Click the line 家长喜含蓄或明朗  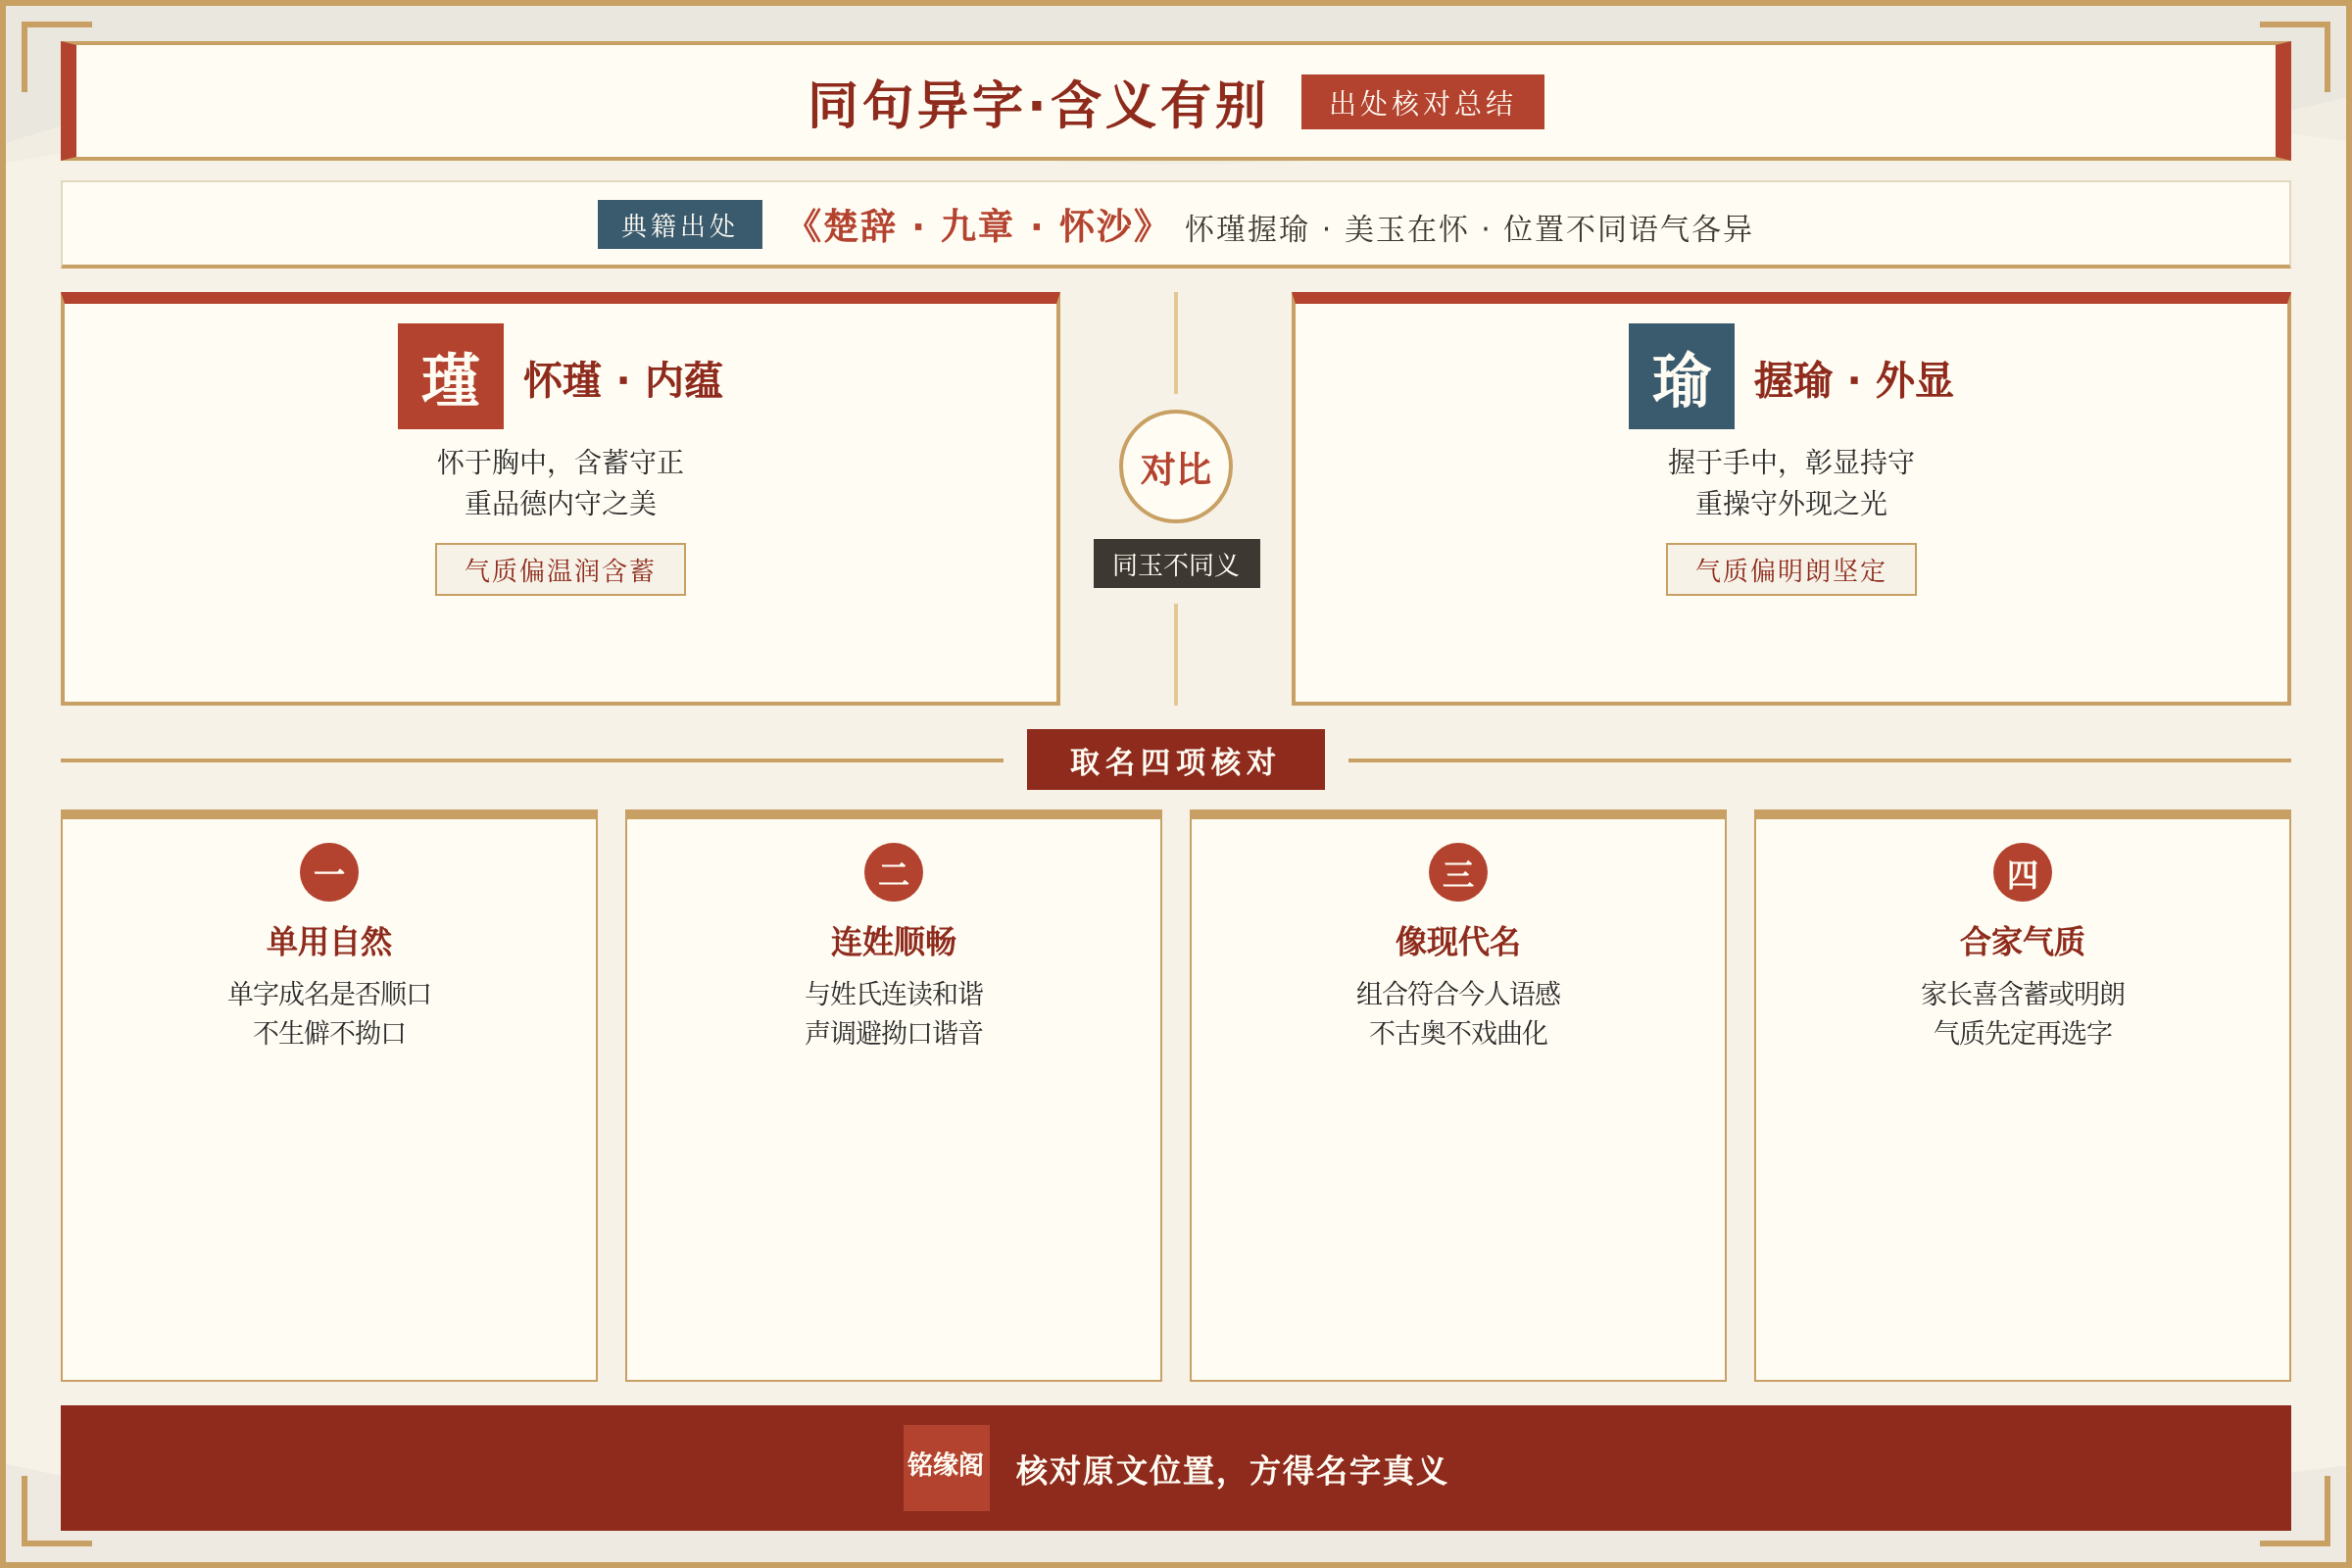(x=2022, y=993)
